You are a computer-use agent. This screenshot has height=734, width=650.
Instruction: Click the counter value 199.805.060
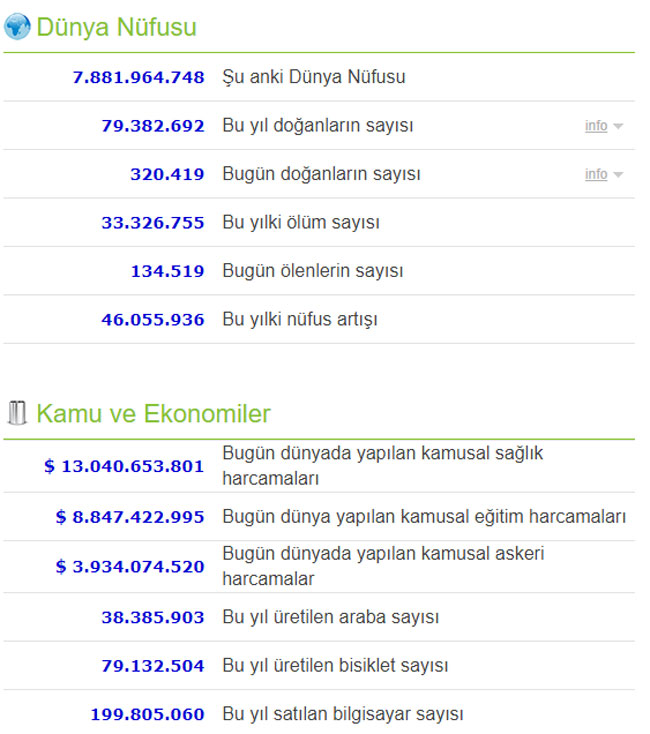point(147,715)
